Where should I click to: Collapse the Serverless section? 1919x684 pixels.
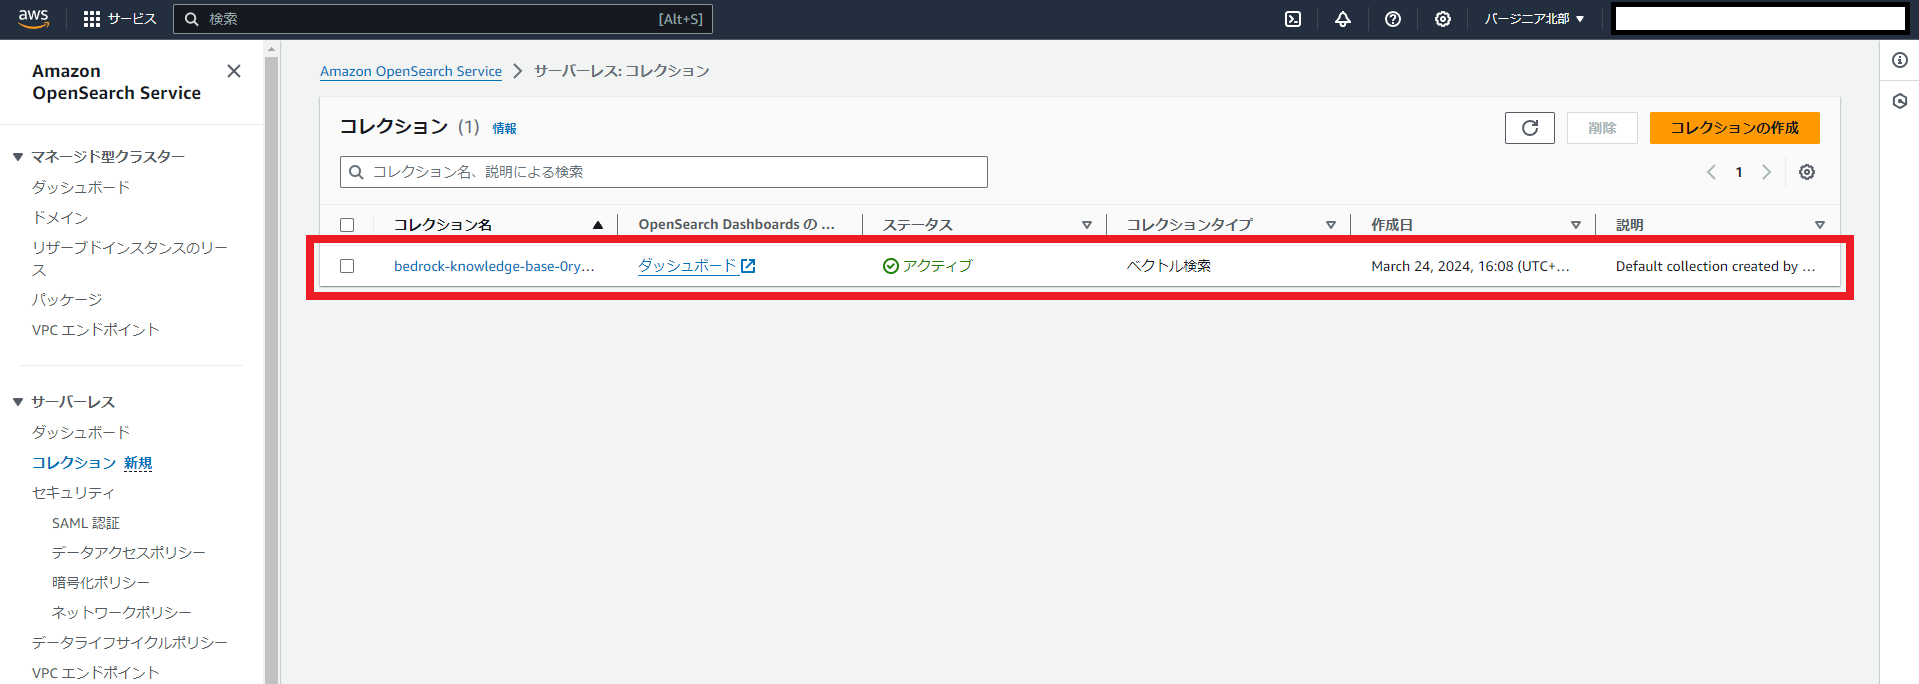(x=18, y=402)
